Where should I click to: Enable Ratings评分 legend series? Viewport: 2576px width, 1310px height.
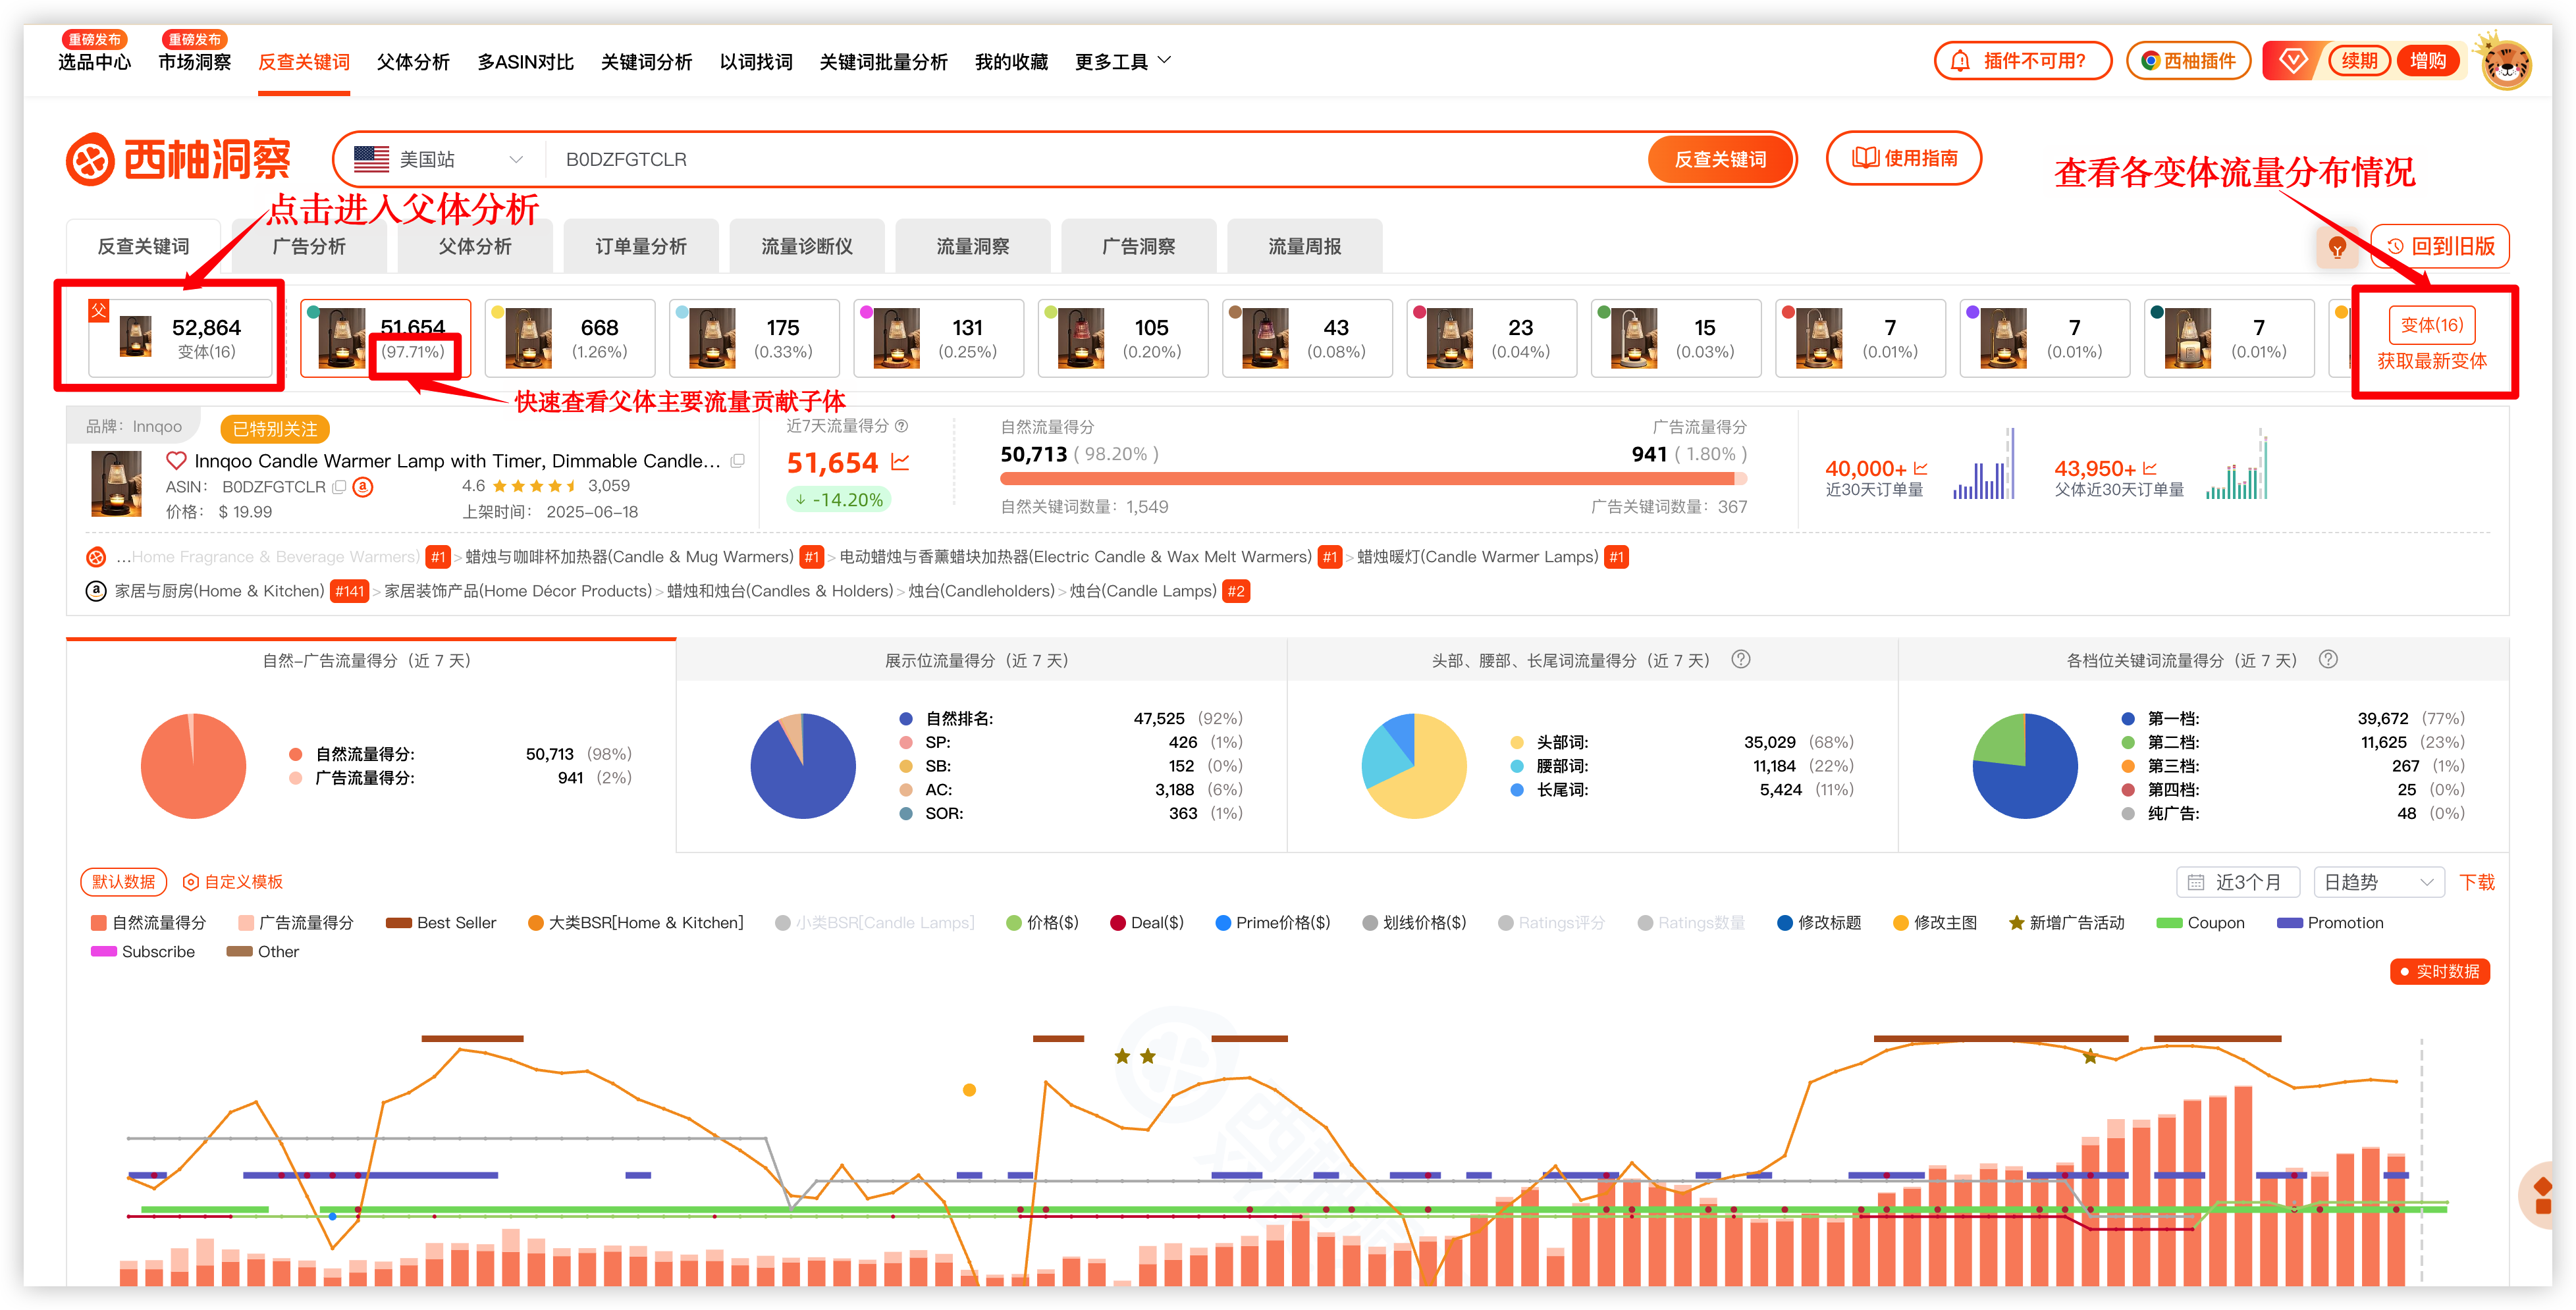click(x=1551, y=923)
